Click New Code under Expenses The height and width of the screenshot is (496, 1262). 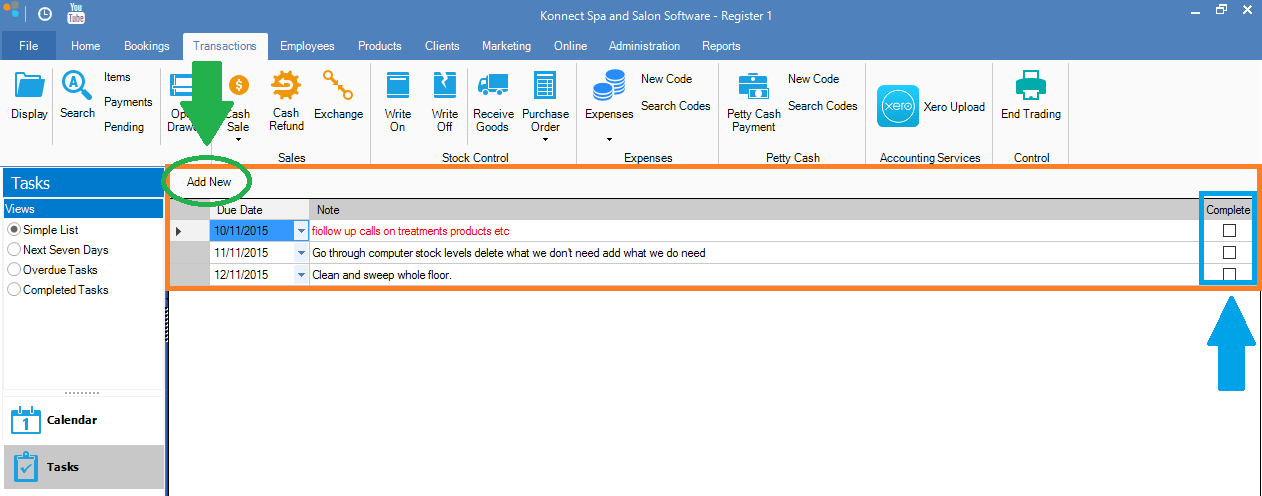[x=666, y=79]
